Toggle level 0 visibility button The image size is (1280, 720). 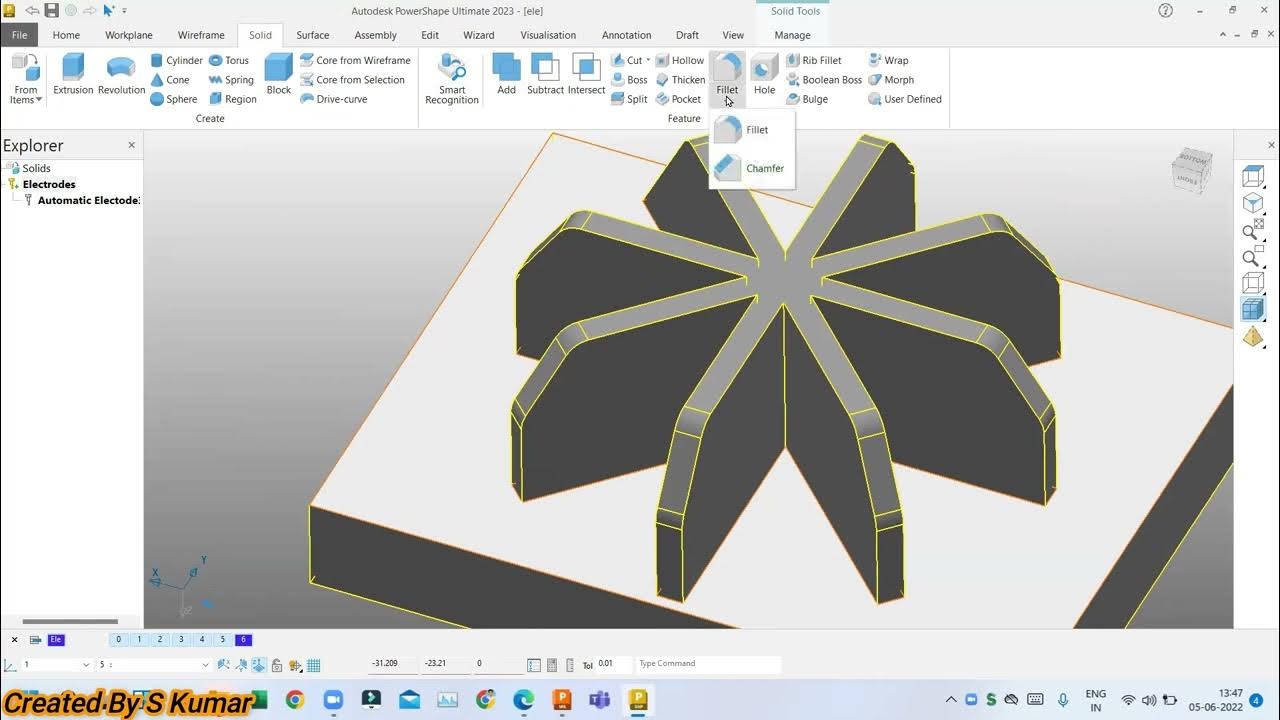(x=118, y=640)
